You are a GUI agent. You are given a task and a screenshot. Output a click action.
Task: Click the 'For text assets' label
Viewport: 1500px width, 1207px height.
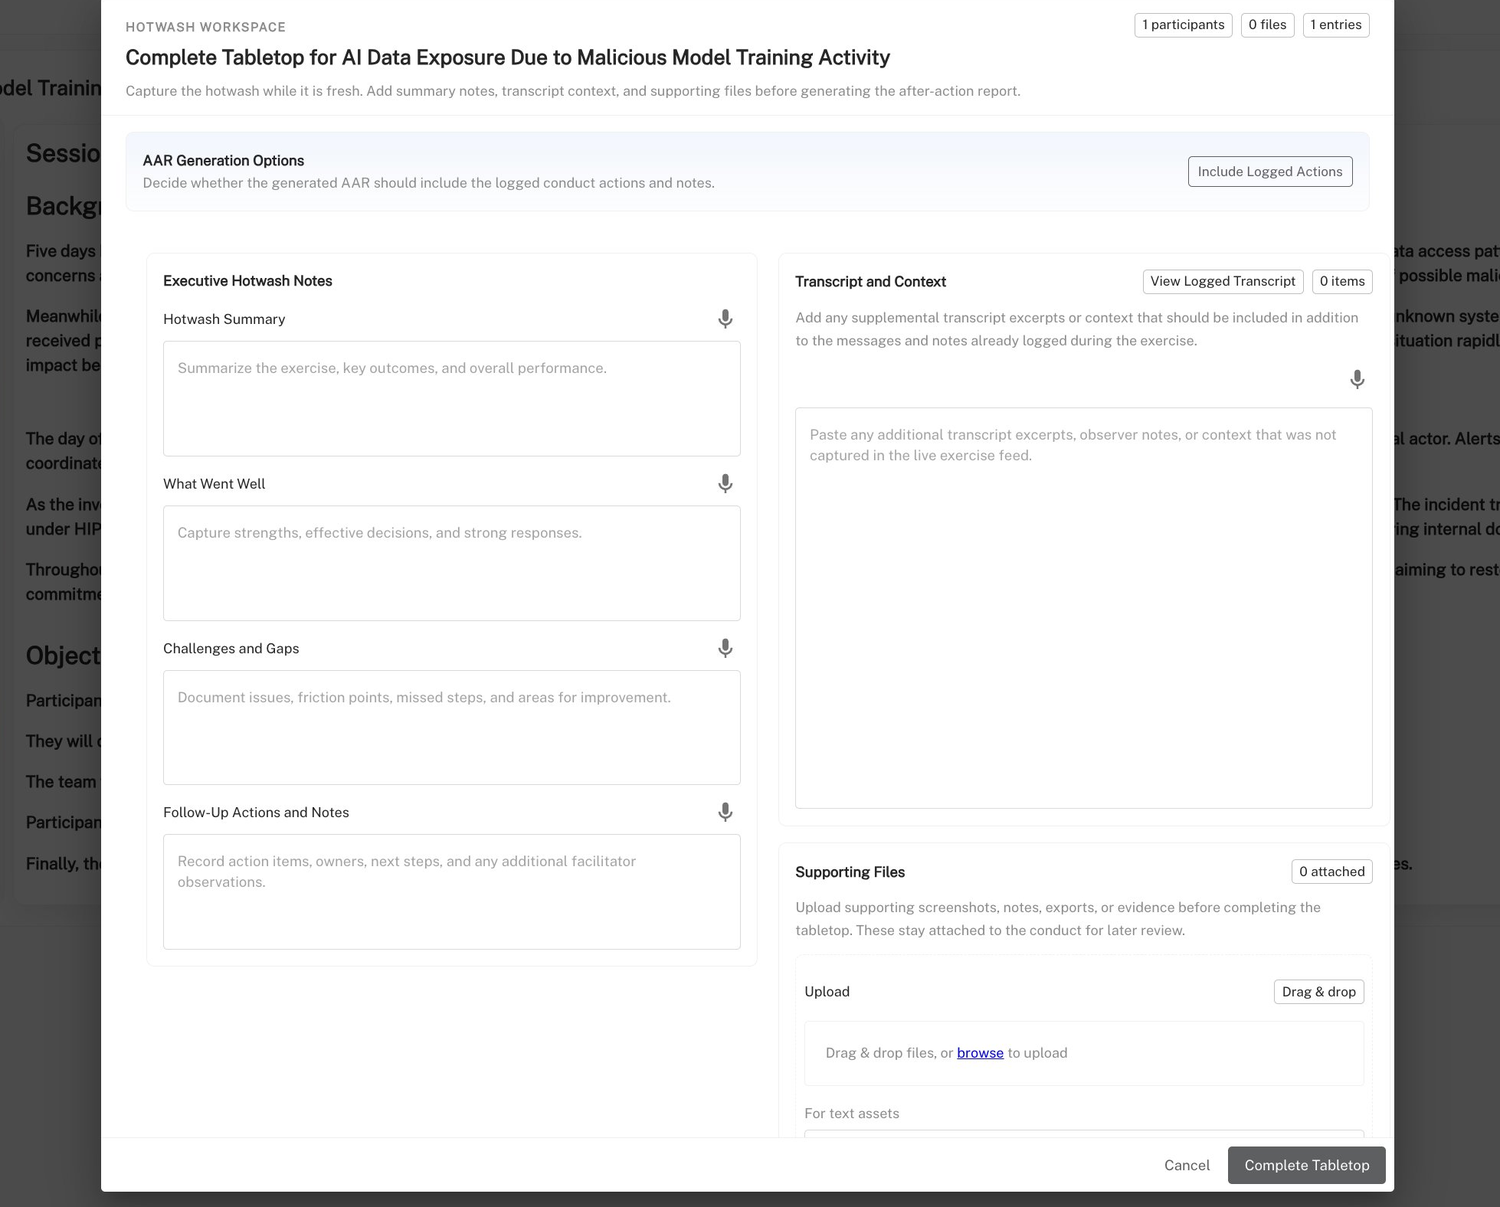pos(852,1114)
